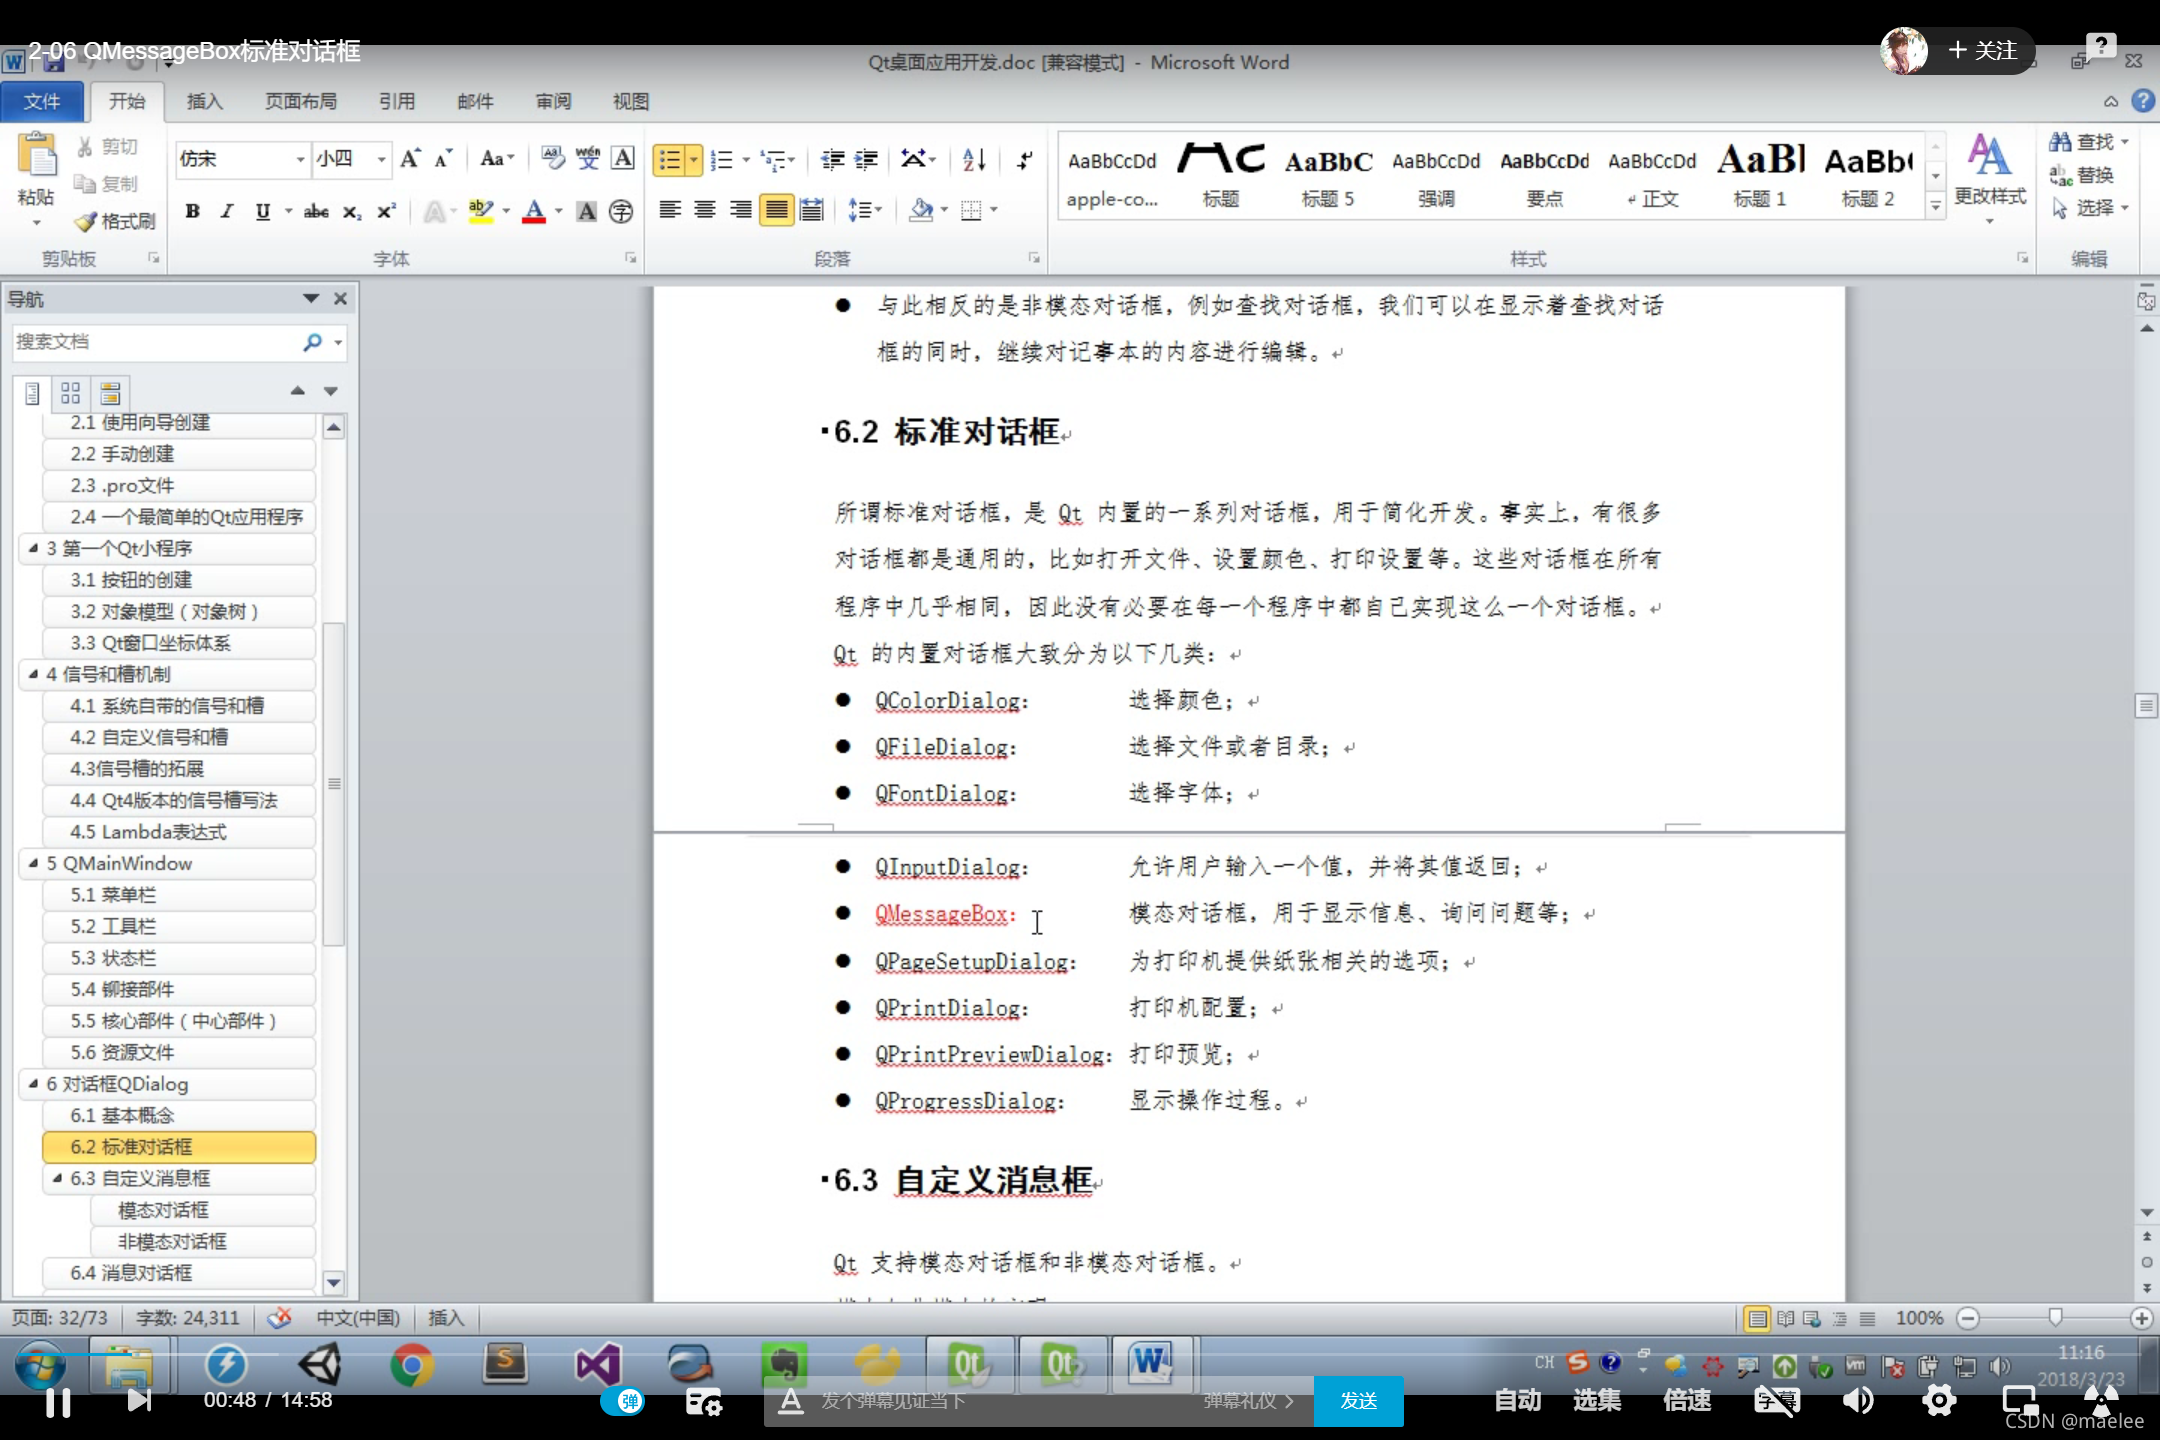Toggle Justify alignment
The height and width of the screenshot is (1440, 2160).
[776, 210]
